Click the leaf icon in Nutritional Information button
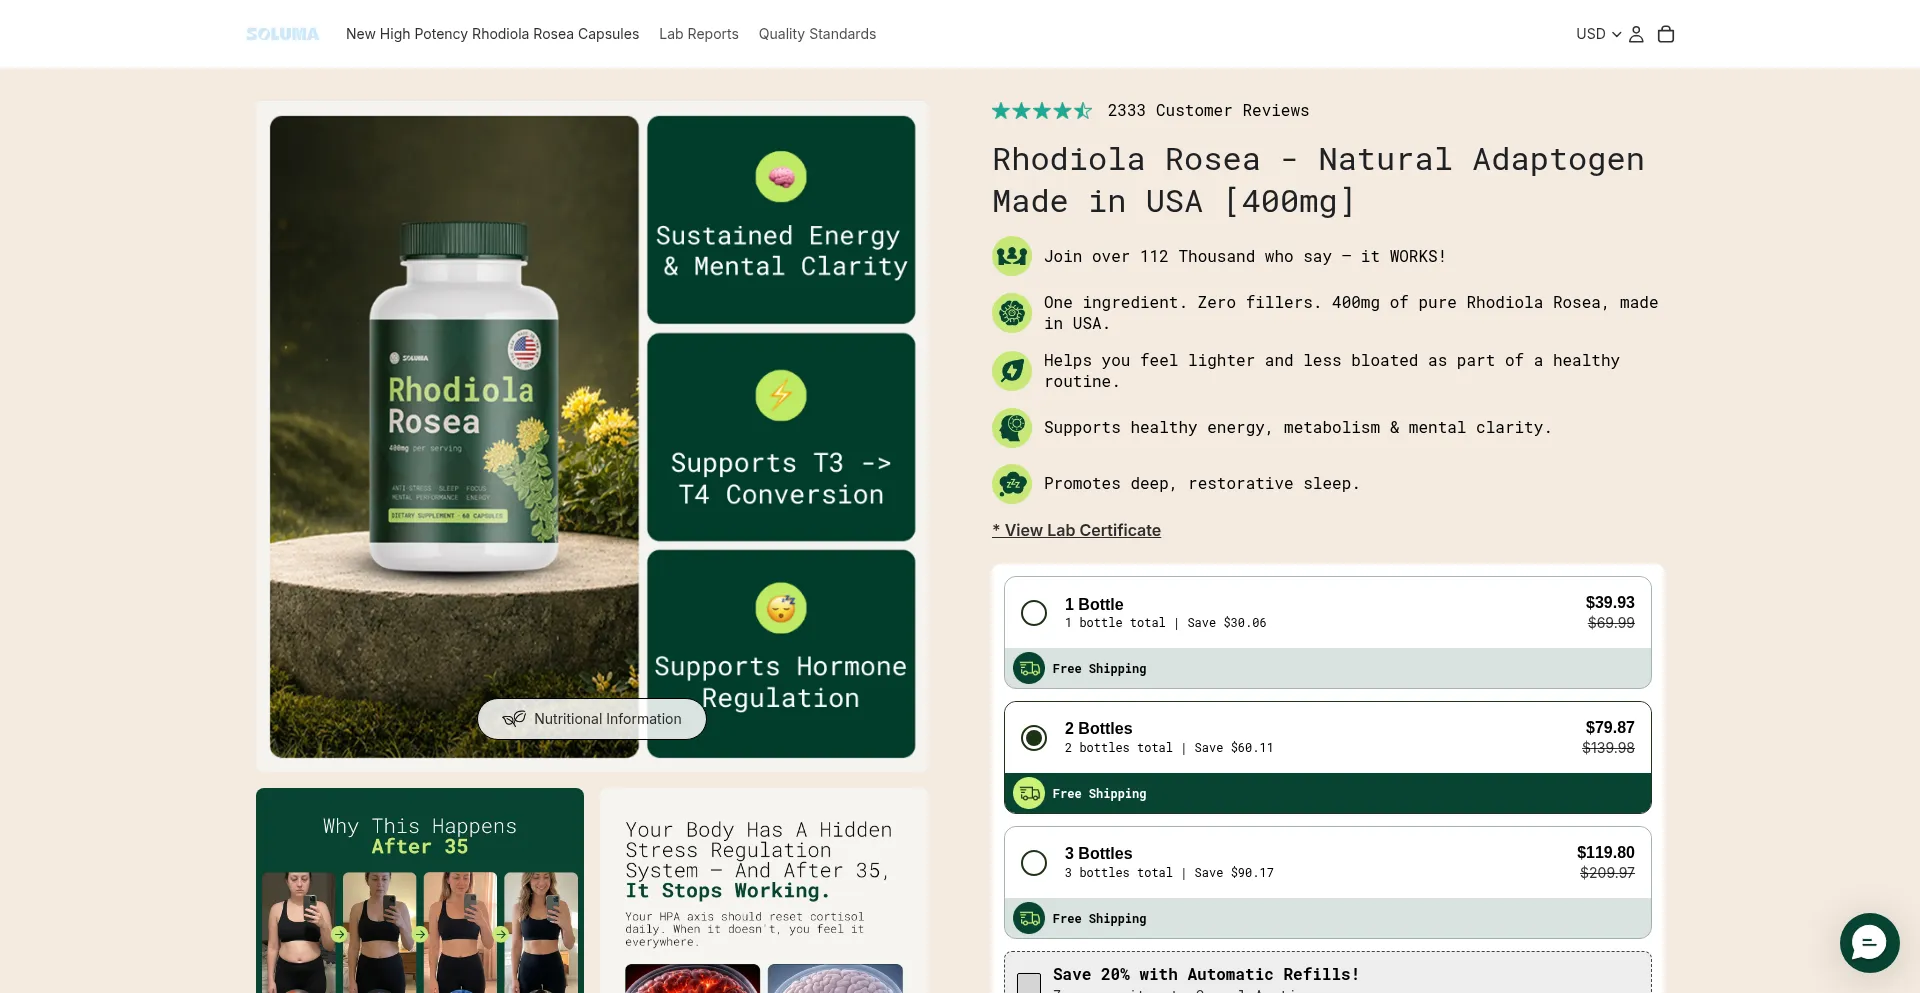 pyautogui.click(x=514, y=719)
